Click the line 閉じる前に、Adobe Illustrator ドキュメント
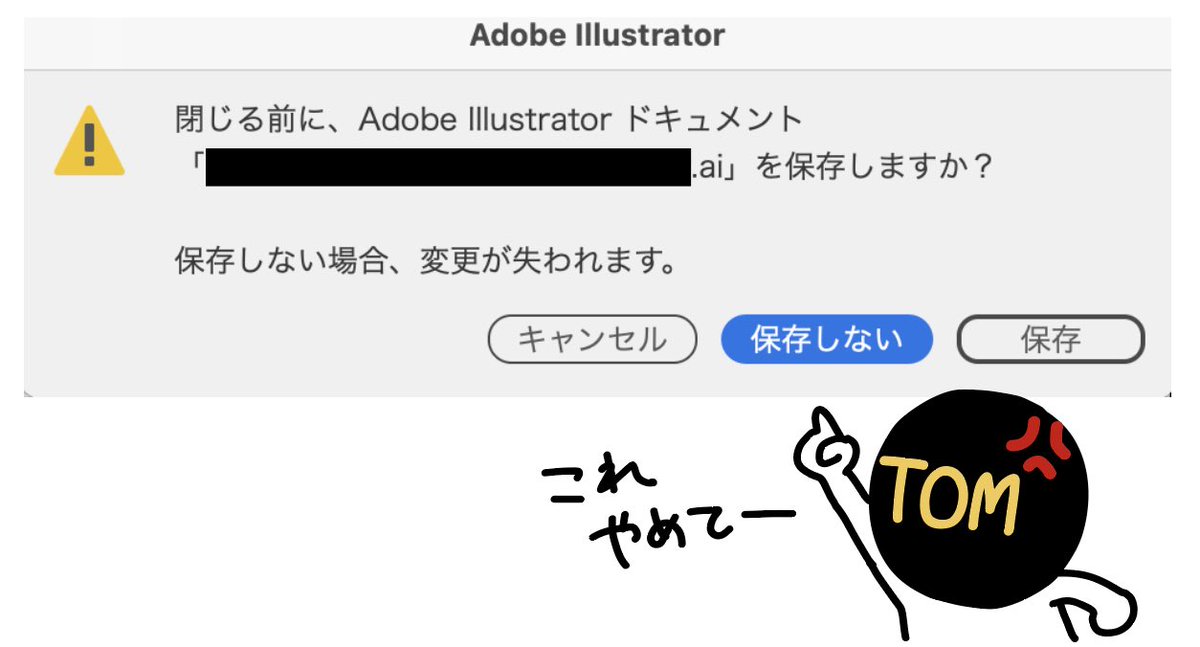Screen dimensions: 1200x647 click(x=489, y=119)
